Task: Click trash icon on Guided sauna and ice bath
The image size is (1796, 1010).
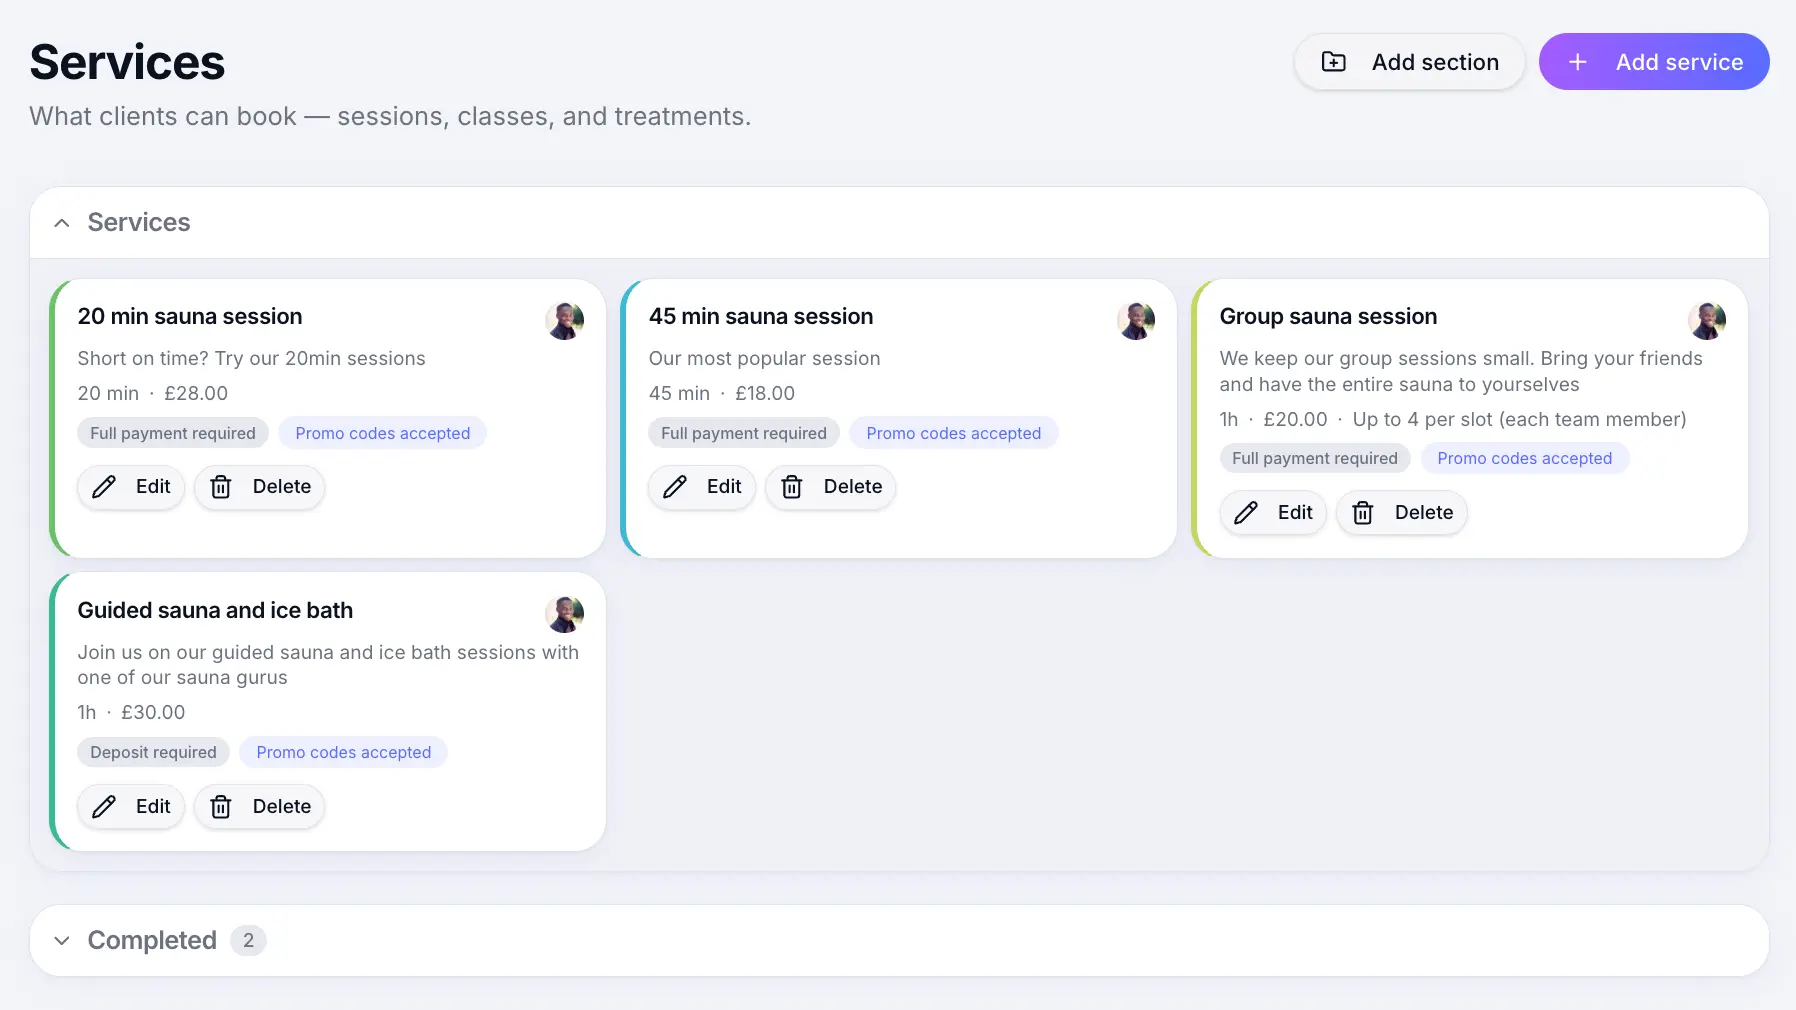Action: [x=221, y=807]
